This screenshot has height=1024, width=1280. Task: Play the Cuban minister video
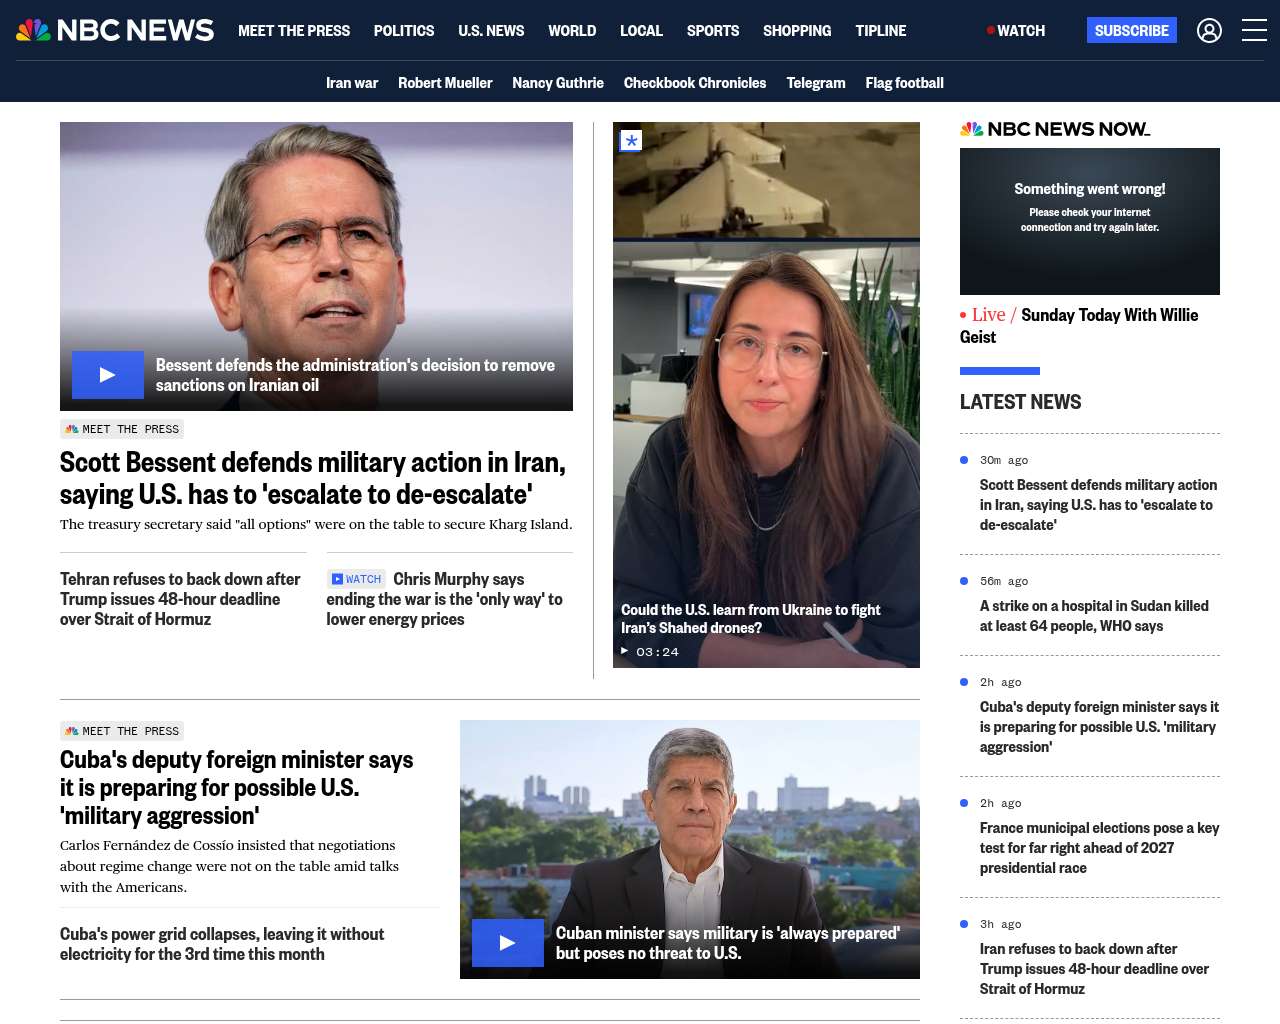tap(508, 942)
